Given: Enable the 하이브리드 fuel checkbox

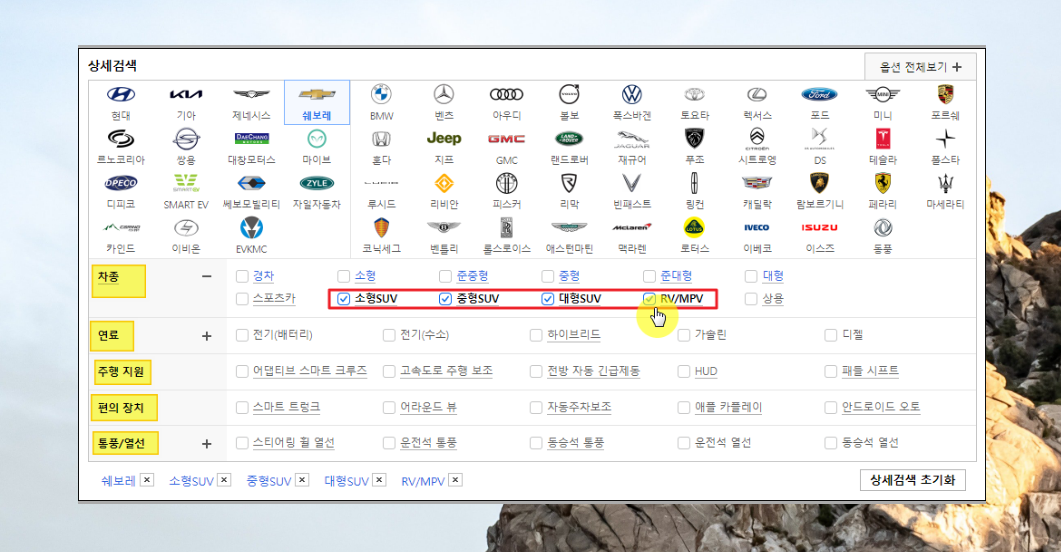Looking at the screenshot, I should (536, 335).
